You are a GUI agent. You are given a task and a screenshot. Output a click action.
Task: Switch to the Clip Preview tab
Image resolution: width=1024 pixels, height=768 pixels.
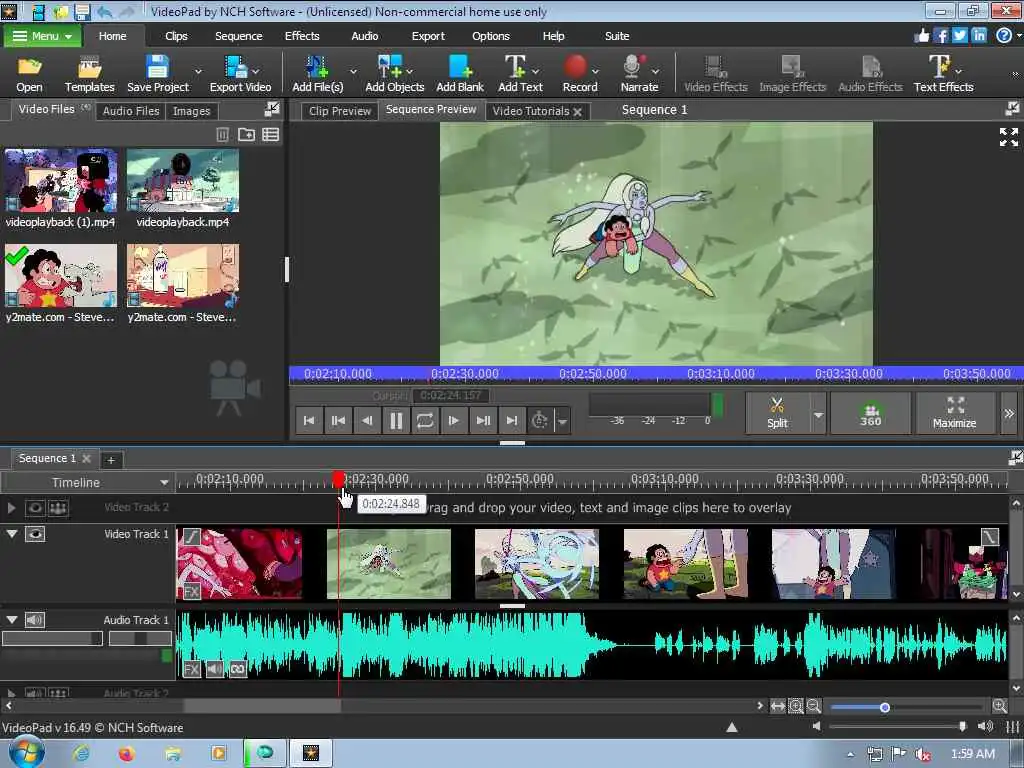[340, 111]
